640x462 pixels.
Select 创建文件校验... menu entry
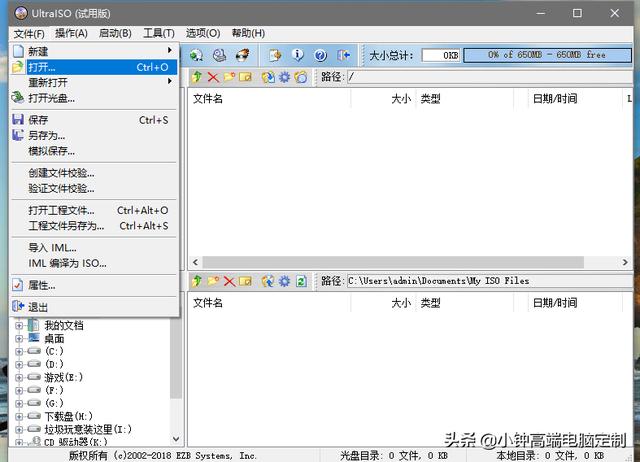[x=94, y=173]
